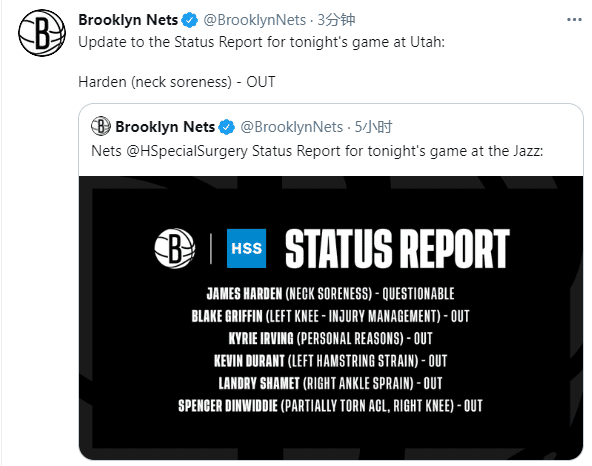Viewport: 592px width, 466px height.
Task: Click the Nets logo in the status report image
Action: pos(174,248)
